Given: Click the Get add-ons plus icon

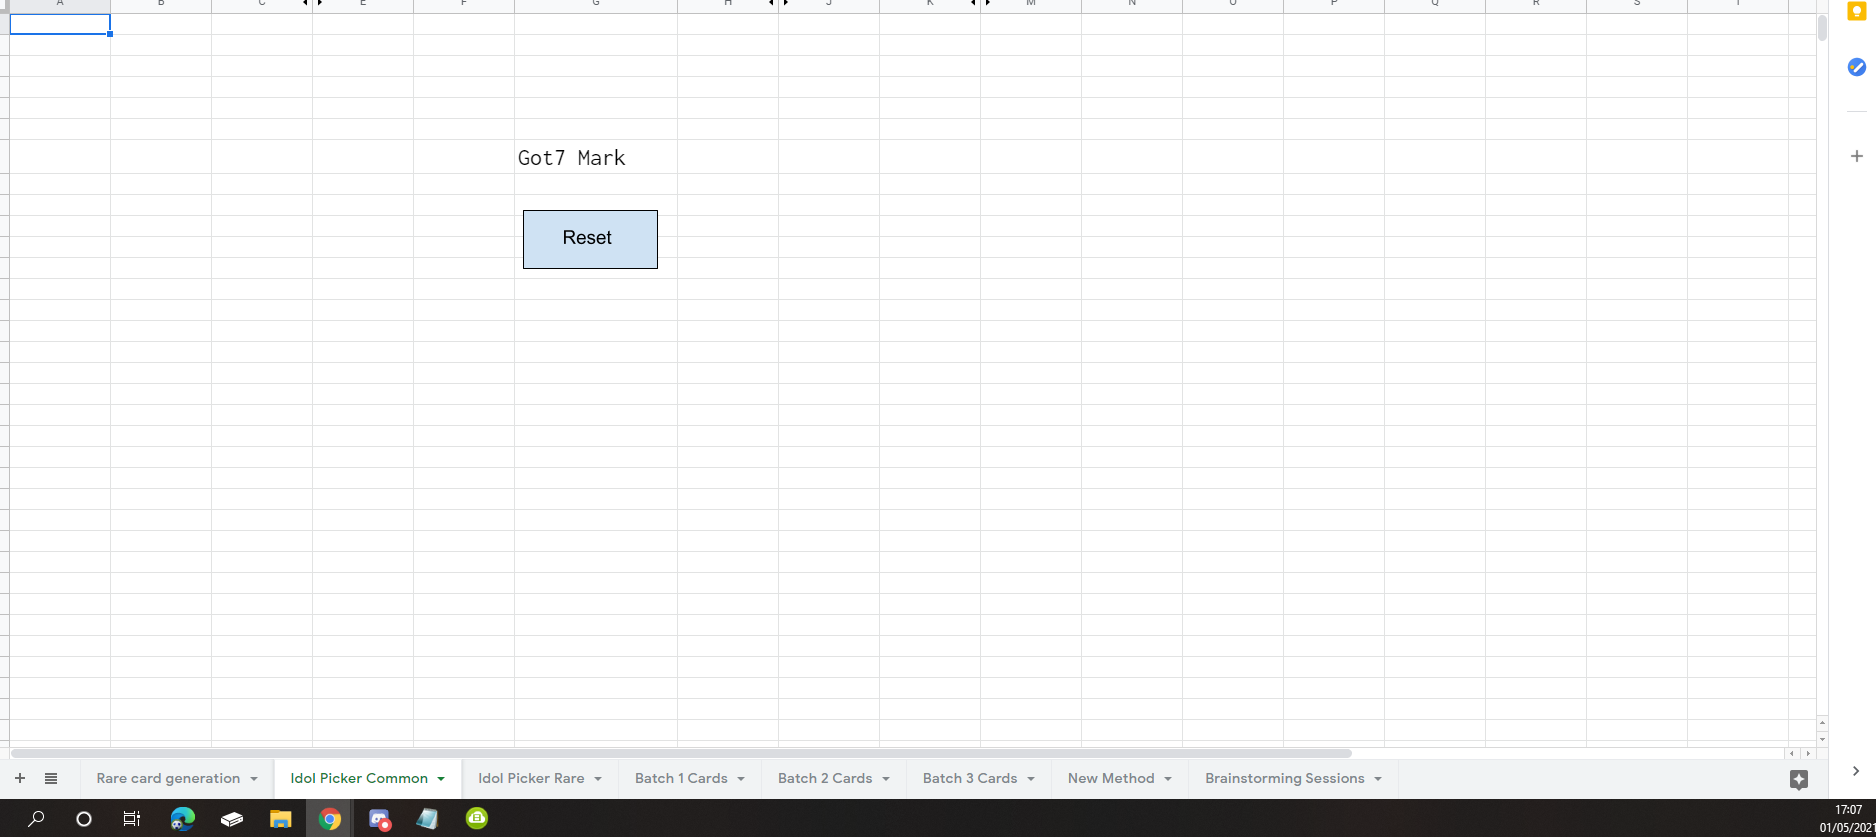Looking at the screenshot, I should pos(1856,156).
